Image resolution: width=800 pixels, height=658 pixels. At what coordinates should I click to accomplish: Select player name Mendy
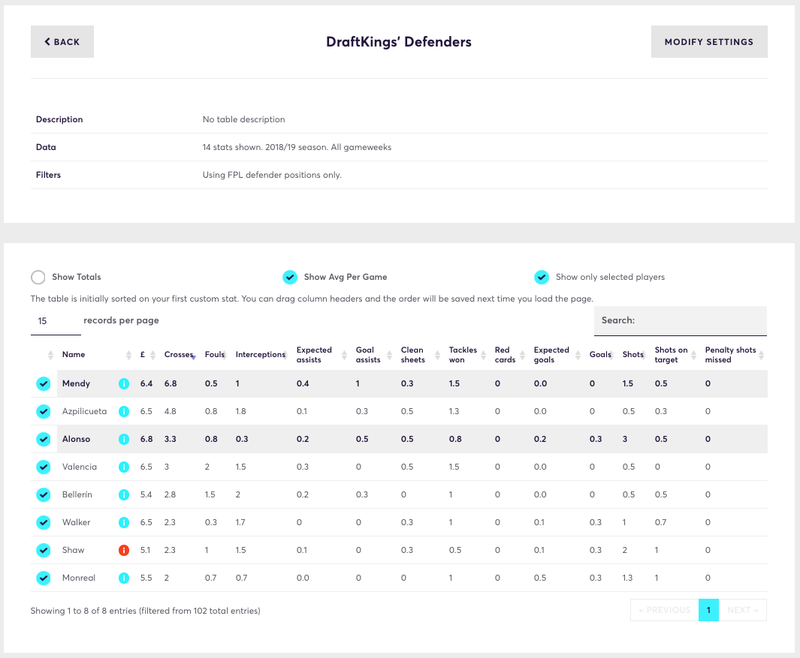coord(76,384)
